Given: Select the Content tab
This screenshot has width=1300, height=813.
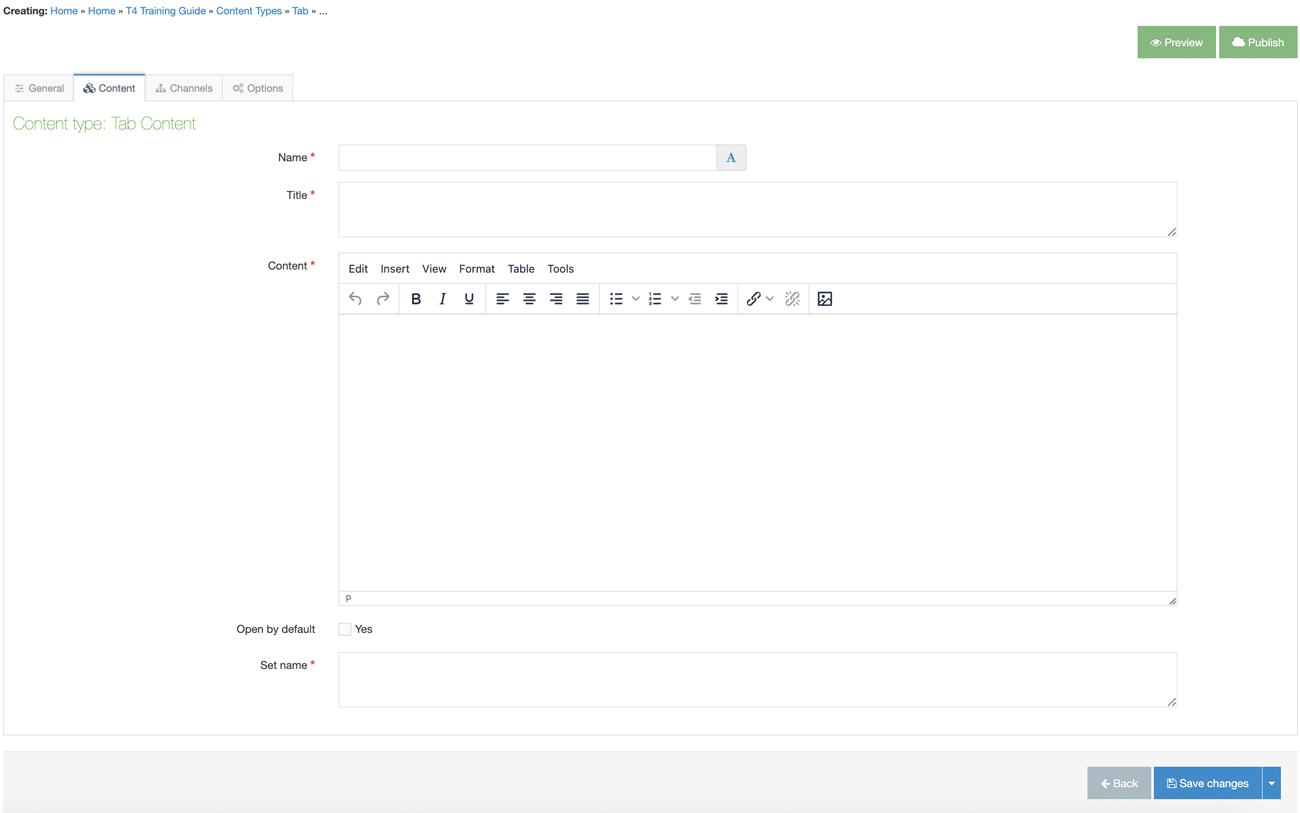Looking at the screenshot, I should tap(109, 88).
